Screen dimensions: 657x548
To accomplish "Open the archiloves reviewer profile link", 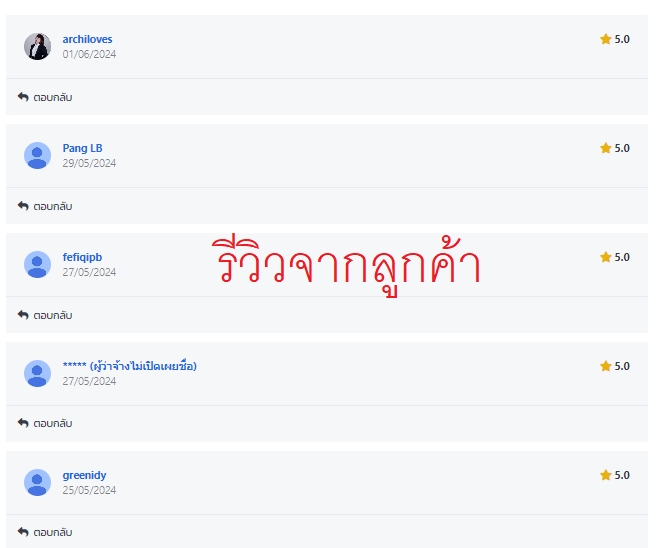I will click(x=87, y=39).
